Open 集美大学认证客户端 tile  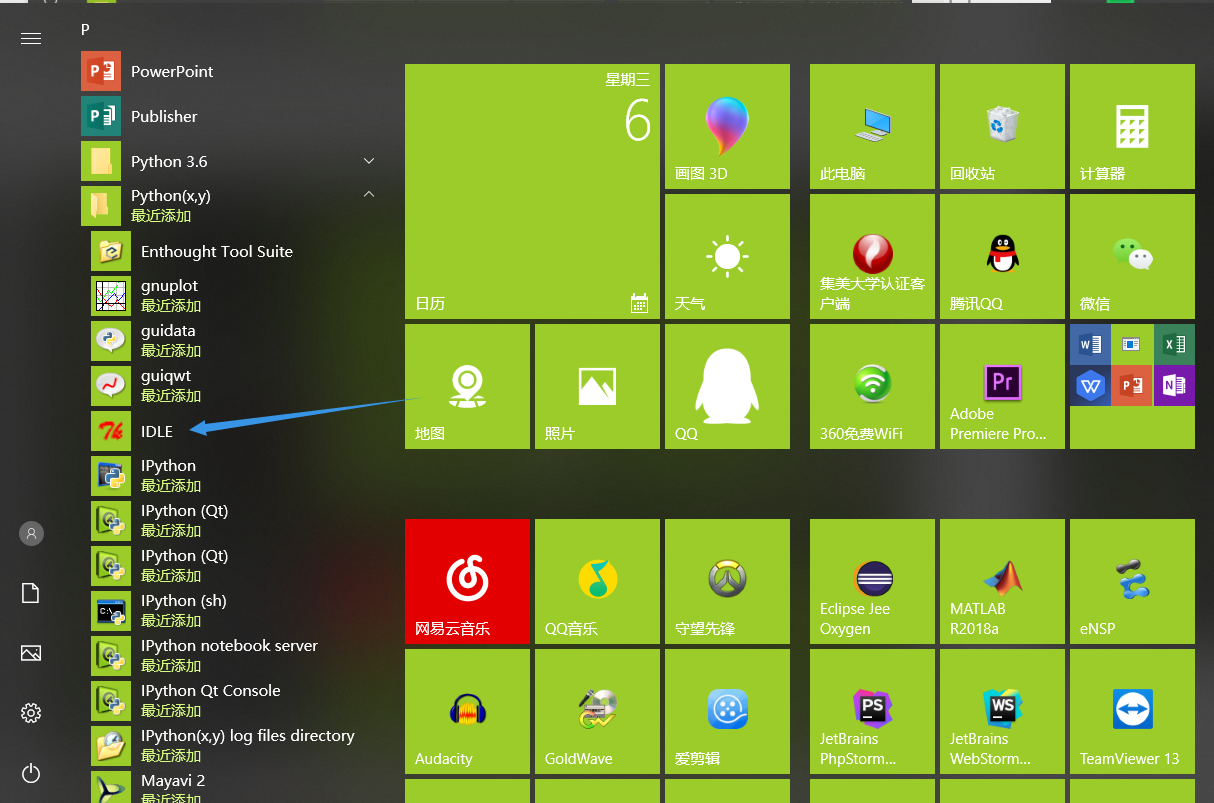[872, 256]
